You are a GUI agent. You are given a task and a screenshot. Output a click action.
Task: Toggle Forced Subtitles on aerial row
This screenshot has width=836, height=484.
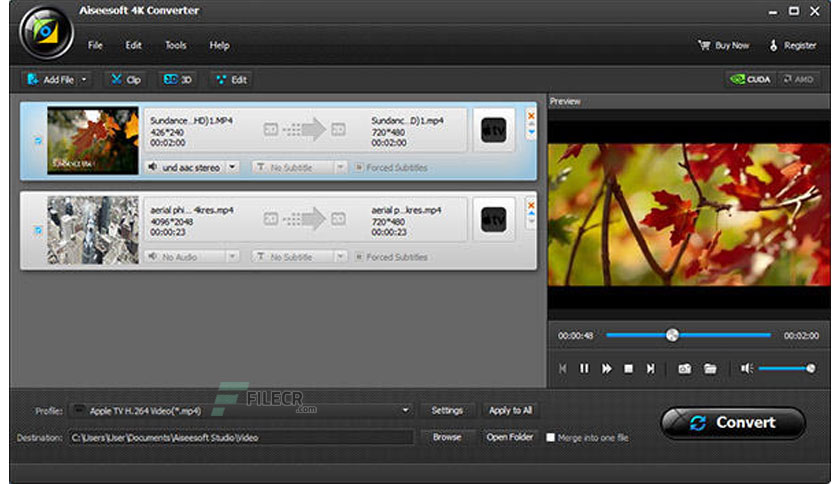[359, 257]
